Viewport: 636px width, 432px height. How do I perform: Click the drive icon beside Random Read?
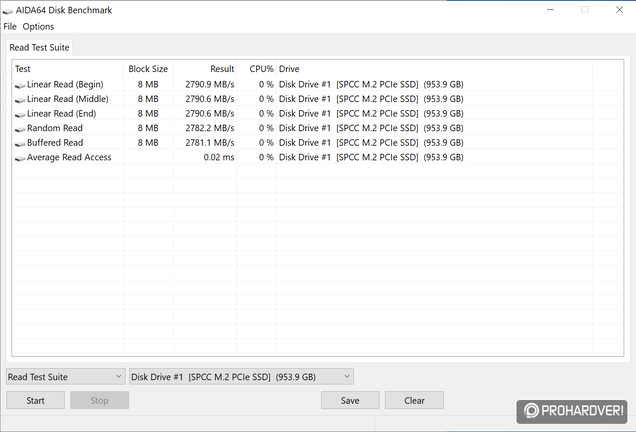pyautogui.click(x=20, y=129)
